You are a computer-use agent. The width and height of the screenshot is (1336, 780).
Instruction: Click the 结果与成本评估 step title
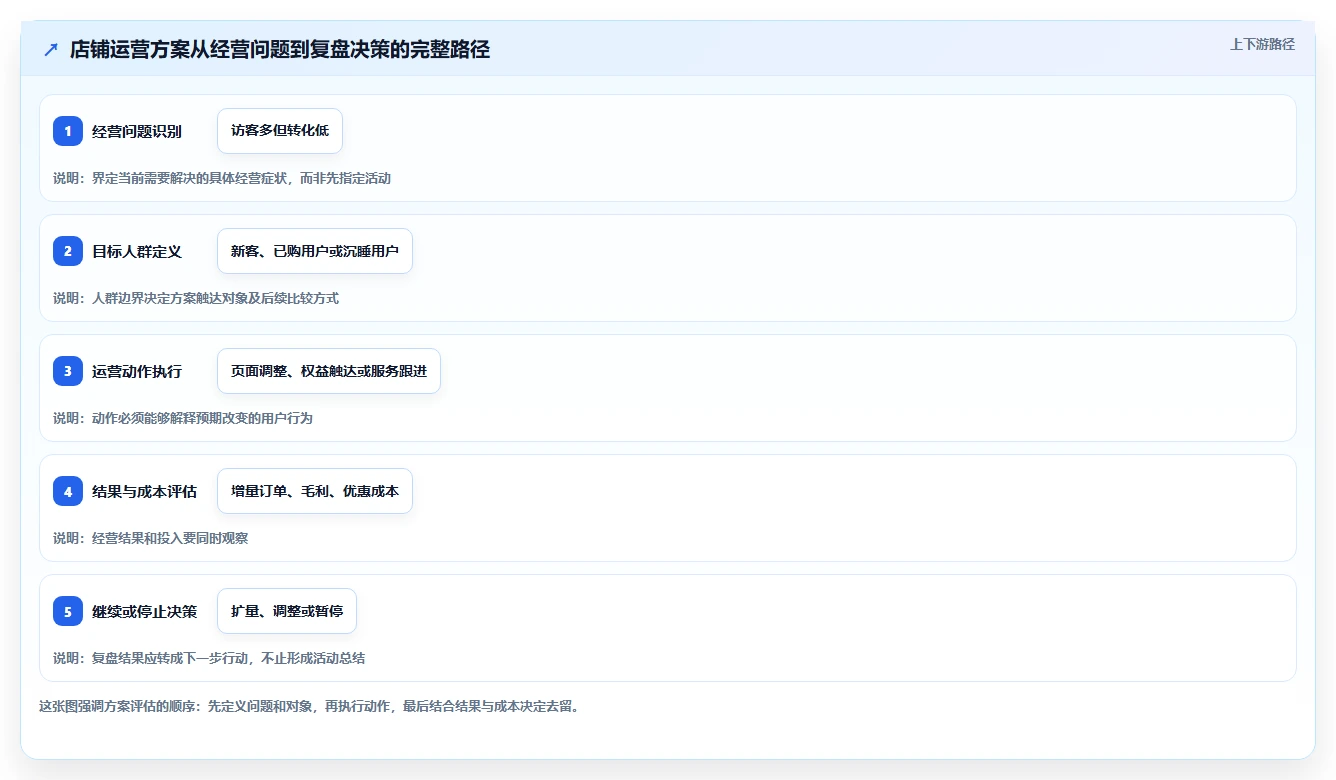pos(144,491)
